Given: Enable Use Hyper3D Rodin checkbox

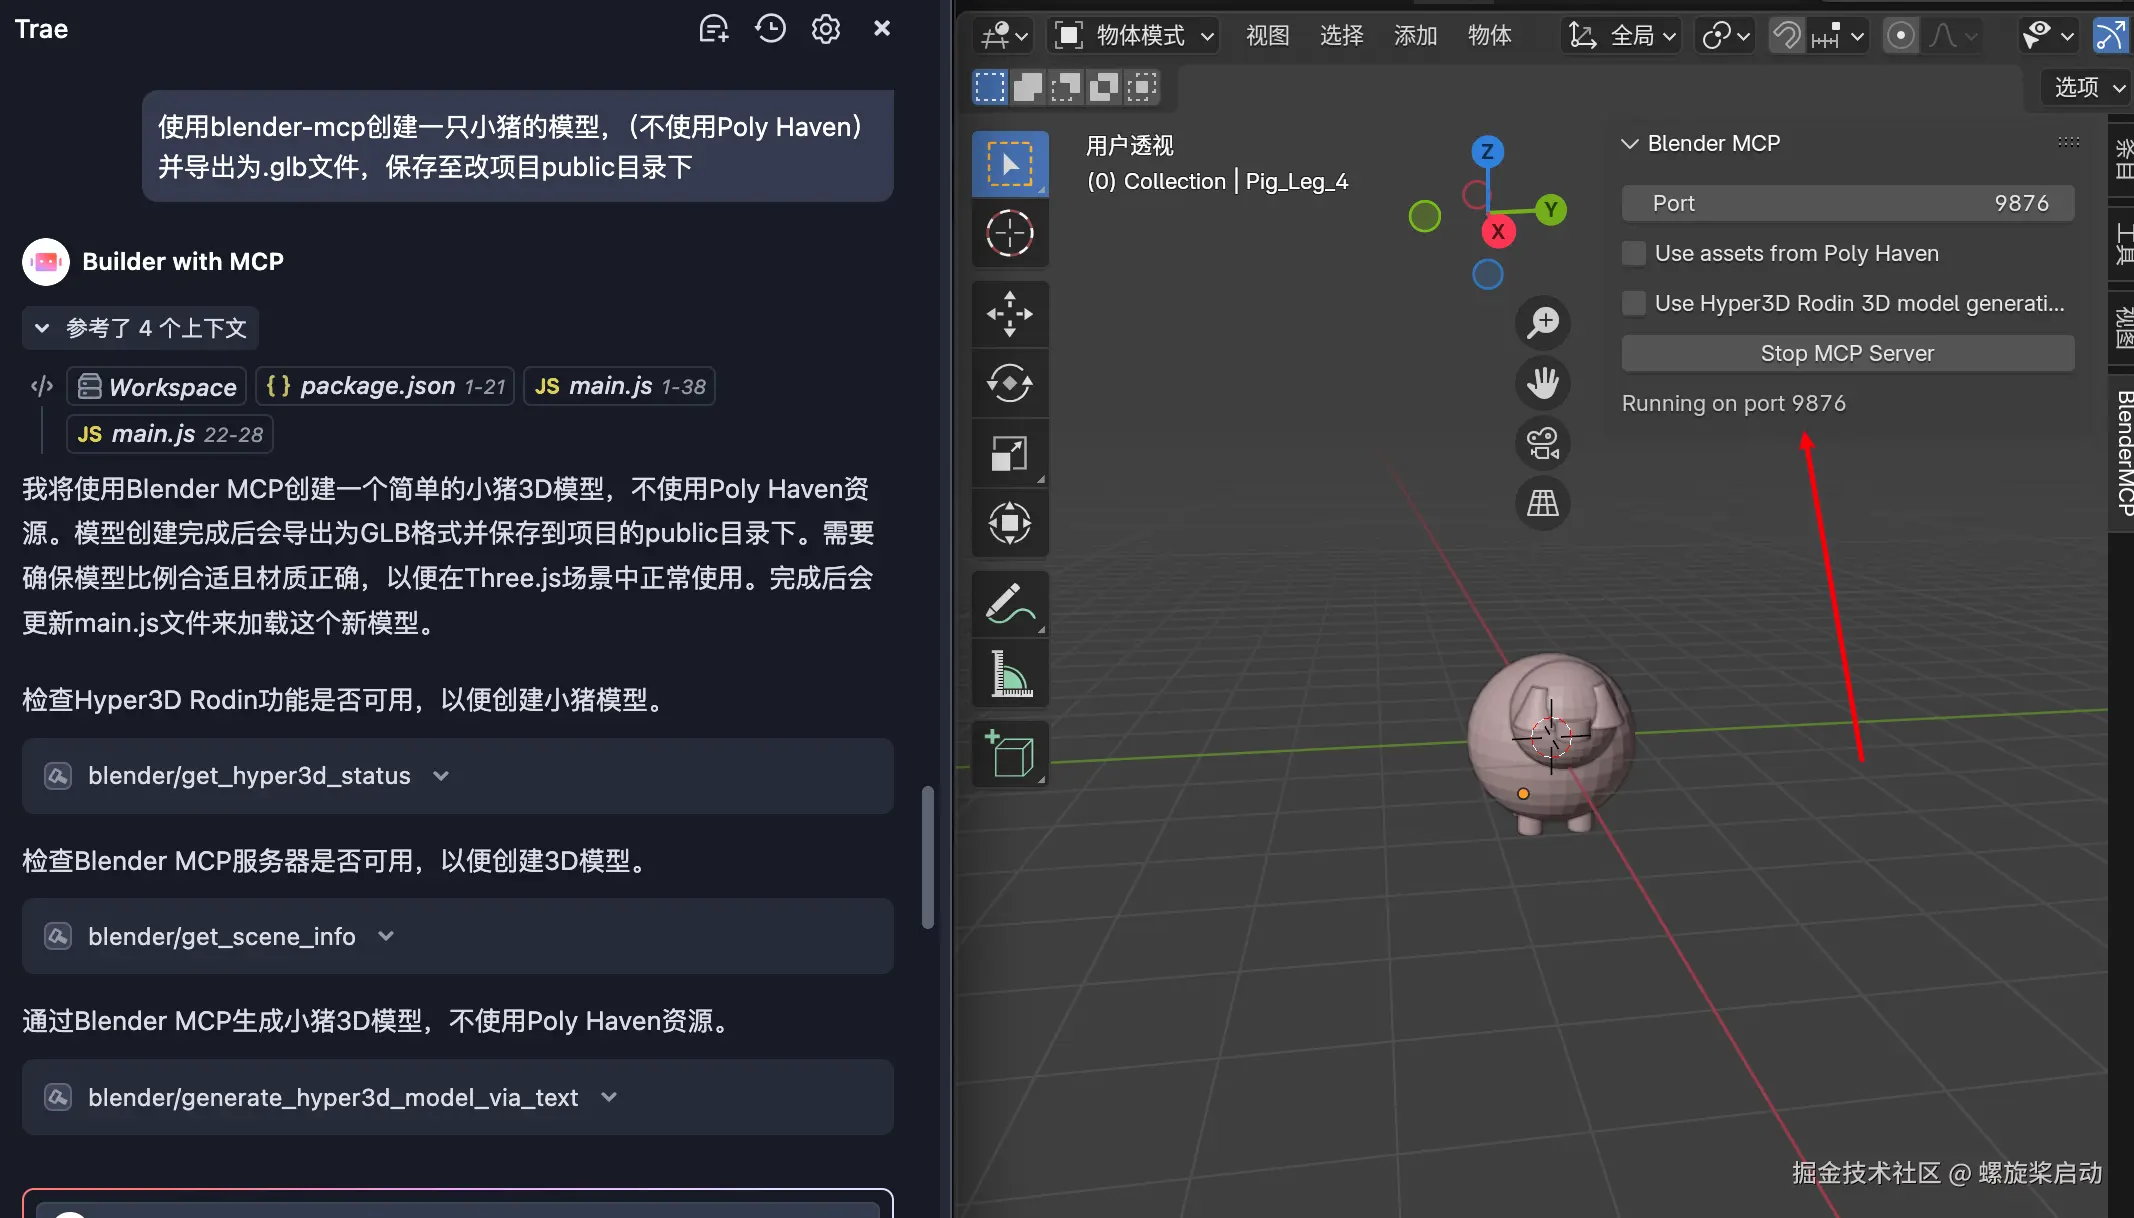Looking at the screenshot, I should tap(1634, 304).
